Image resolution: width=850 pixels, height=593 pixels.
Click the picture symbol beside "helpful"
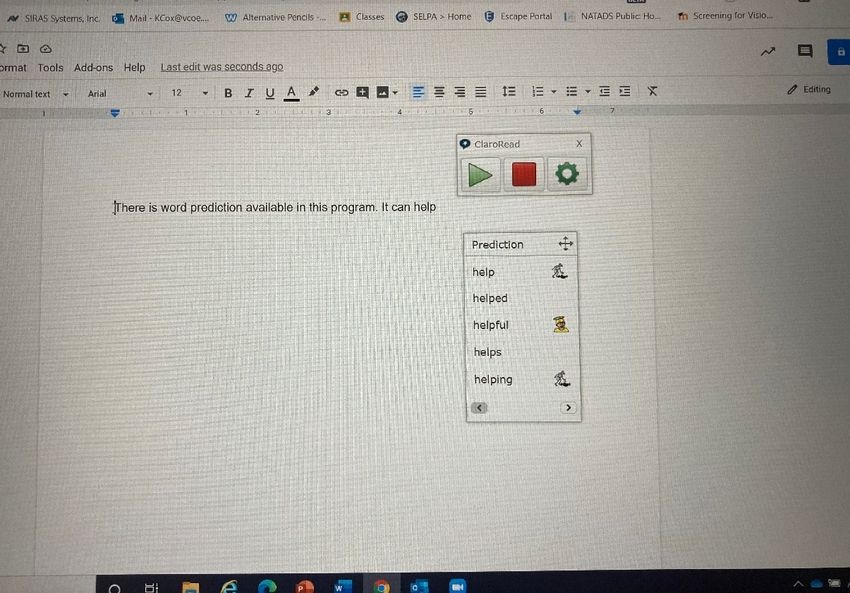tap(561, 324)
